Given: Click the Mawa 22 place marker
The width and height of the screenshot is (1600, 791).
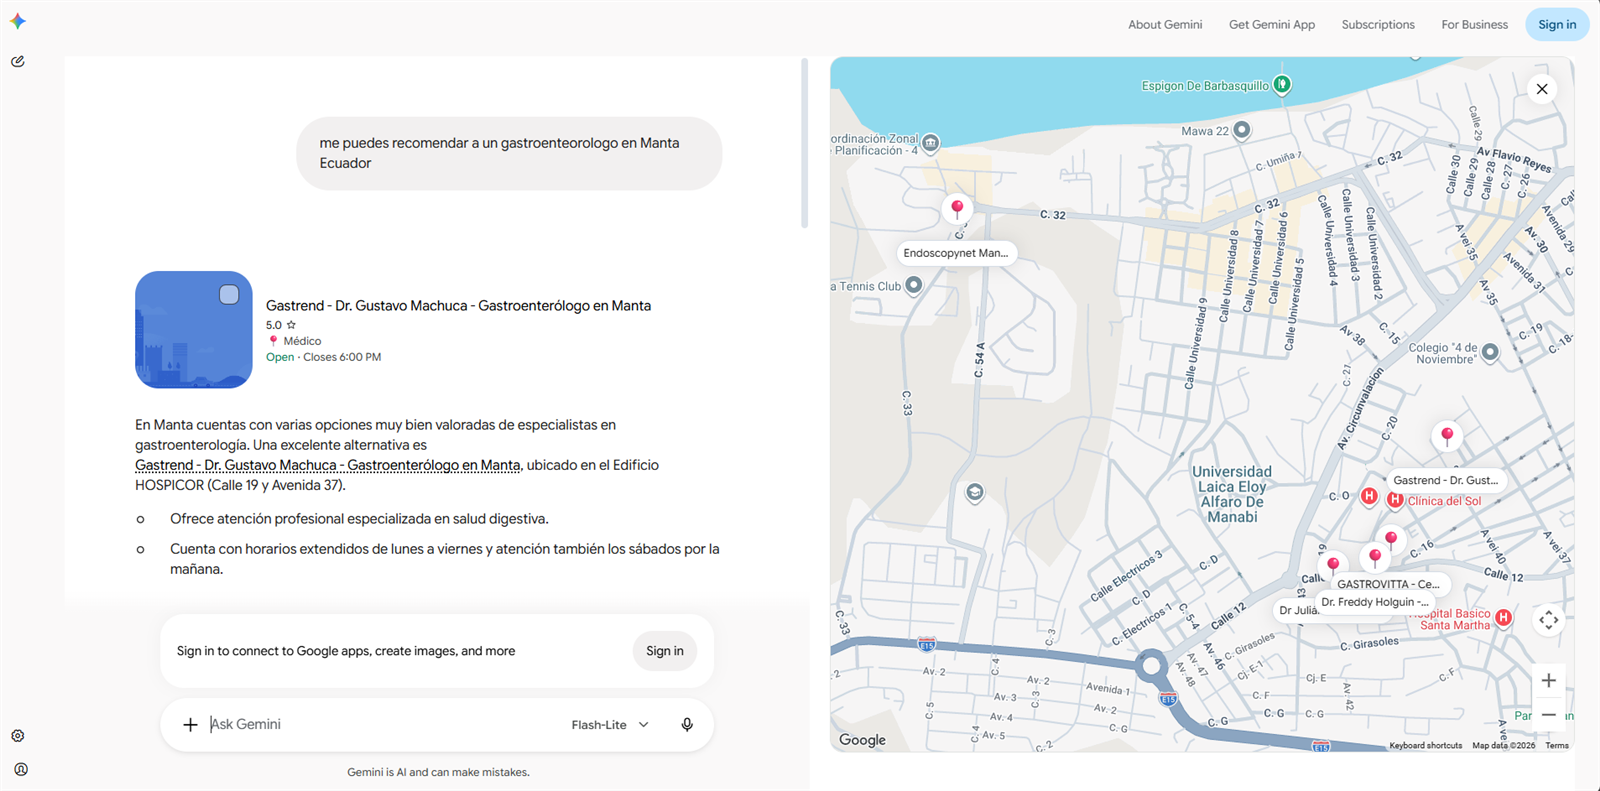Looking at the screenshot, I should pos(1242,130).
